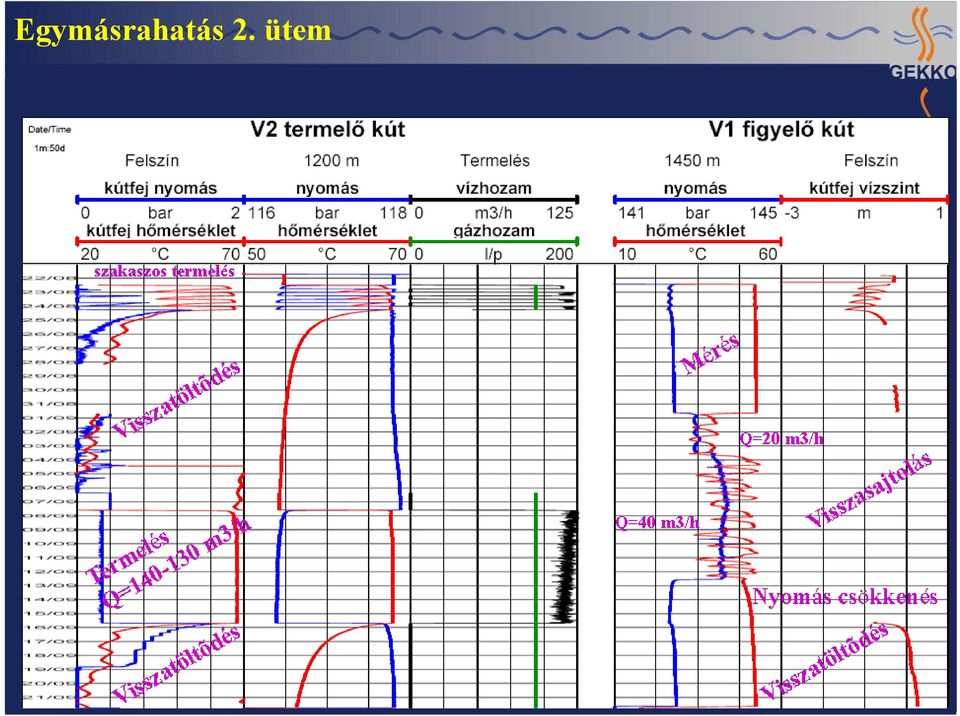Click the 'Nyomás csökkenés' annotation
This screenshot has width=960, height=716.
click(844, 596)
